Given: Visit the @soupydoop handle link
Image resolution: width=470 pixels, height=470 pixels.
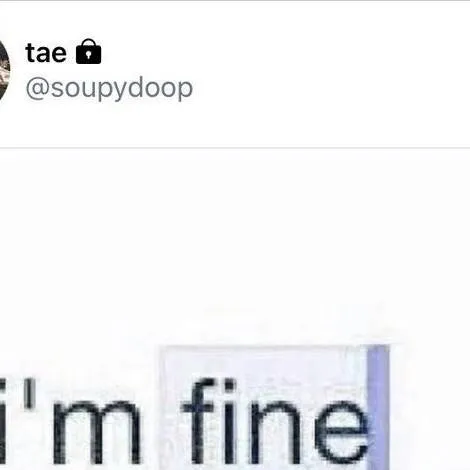Looking at the screenshot, I should [x=109, y=88].
